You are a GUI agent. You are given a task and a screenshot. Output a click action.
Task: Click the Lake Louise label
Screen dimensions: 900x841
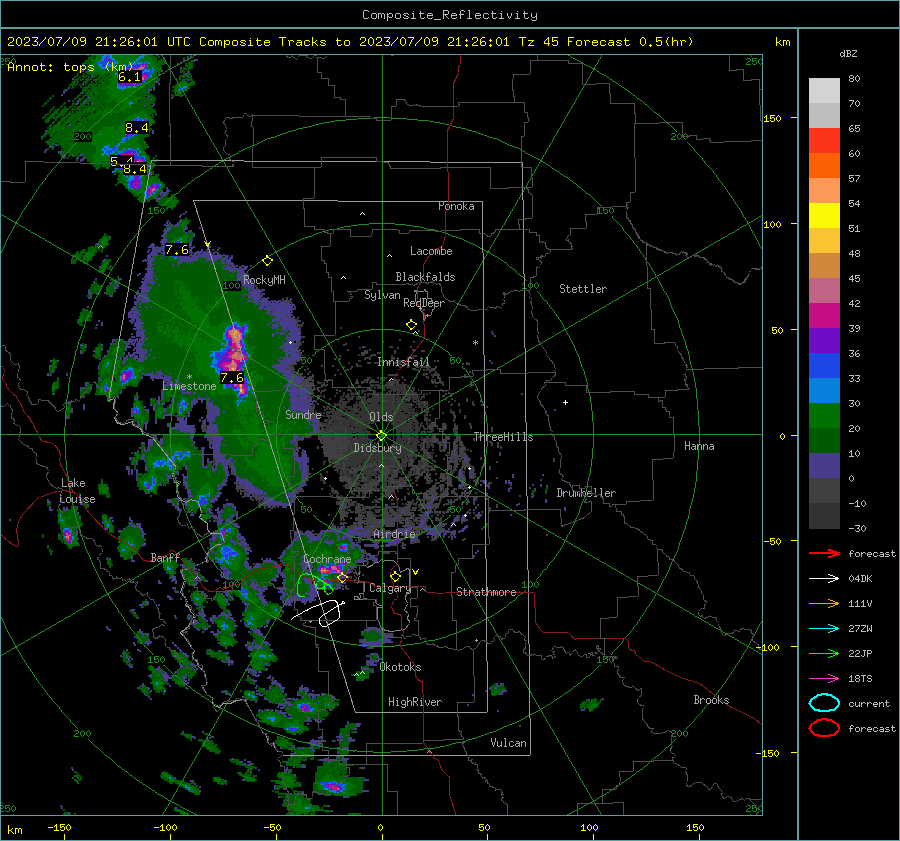[77, 491]
